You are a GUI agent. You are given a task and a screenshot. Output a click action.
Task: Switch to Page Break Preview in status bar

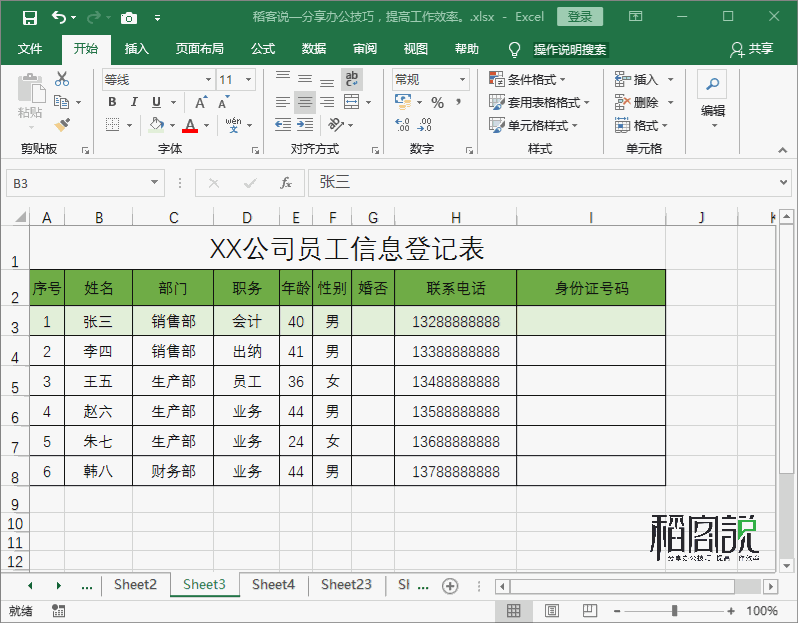pyautogui.click(x=590, y=610)
